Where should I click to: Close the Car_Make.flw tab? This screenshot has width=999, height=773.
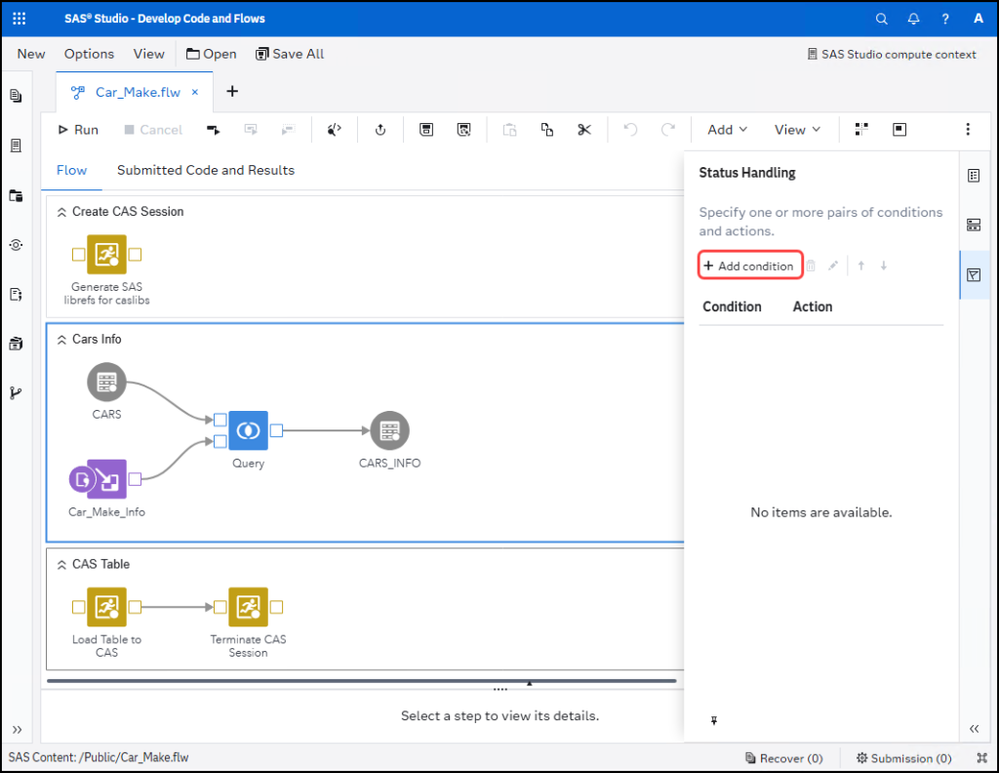pos(195,92)
